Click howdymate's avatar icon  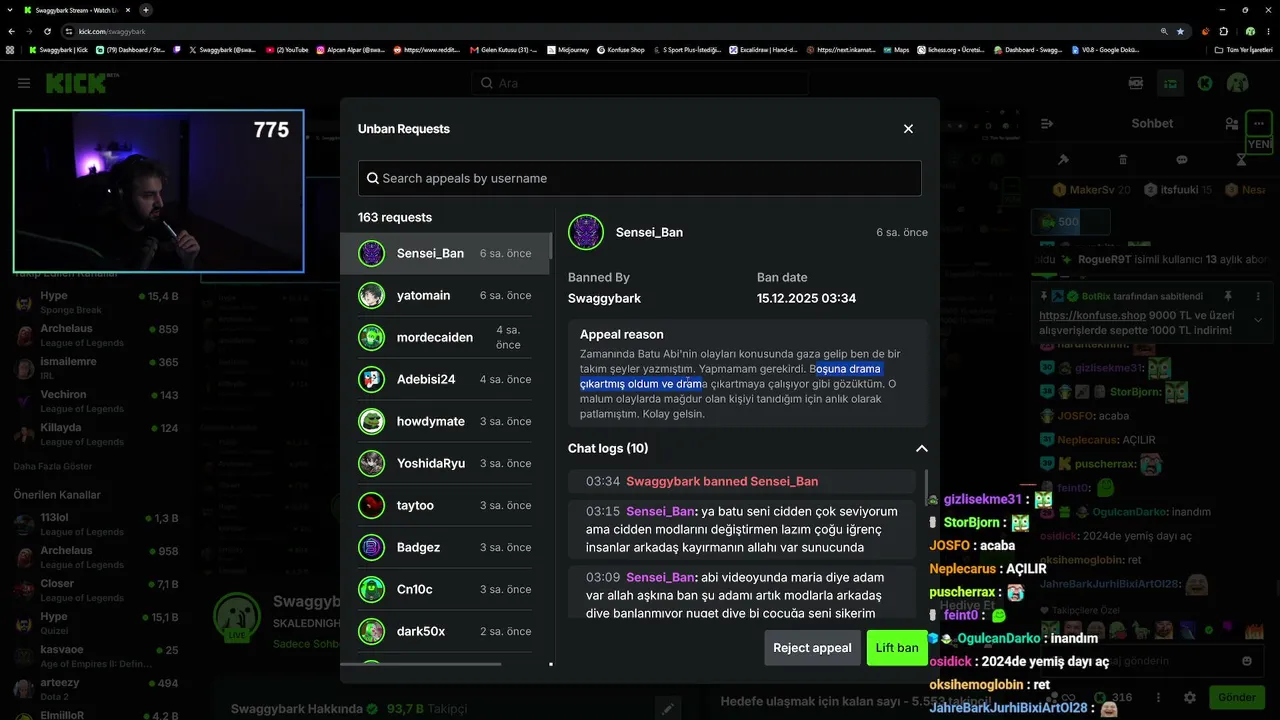[372, 422]
